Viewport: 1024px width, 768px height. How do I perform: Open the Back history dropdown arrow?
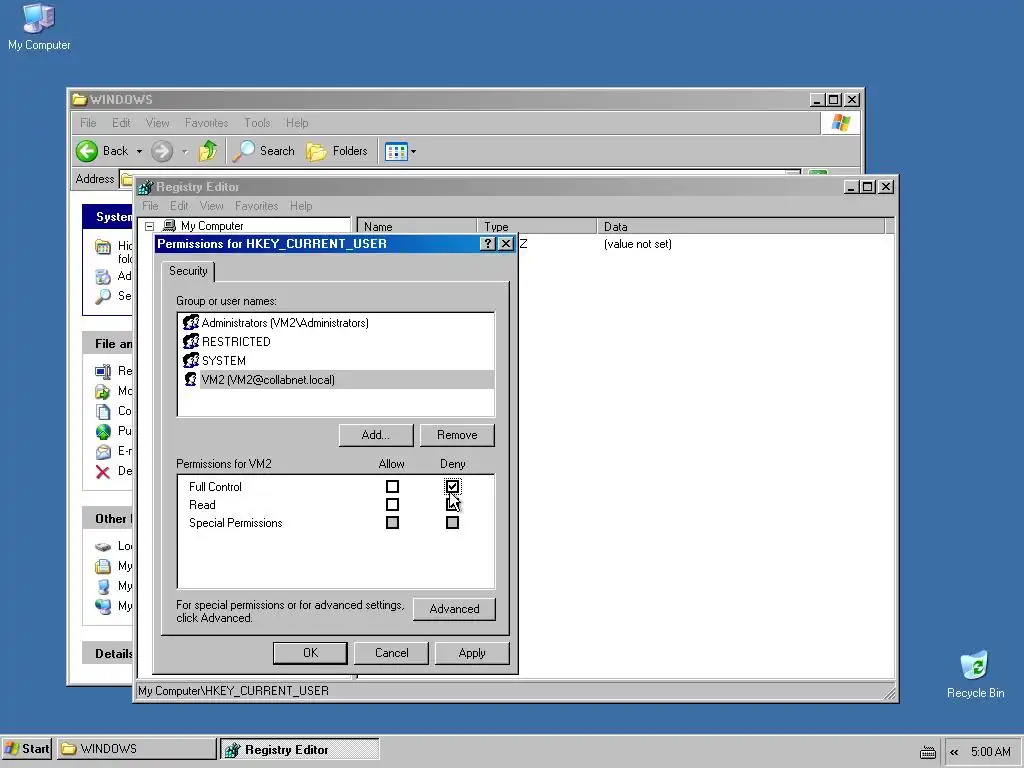[139, 152]
